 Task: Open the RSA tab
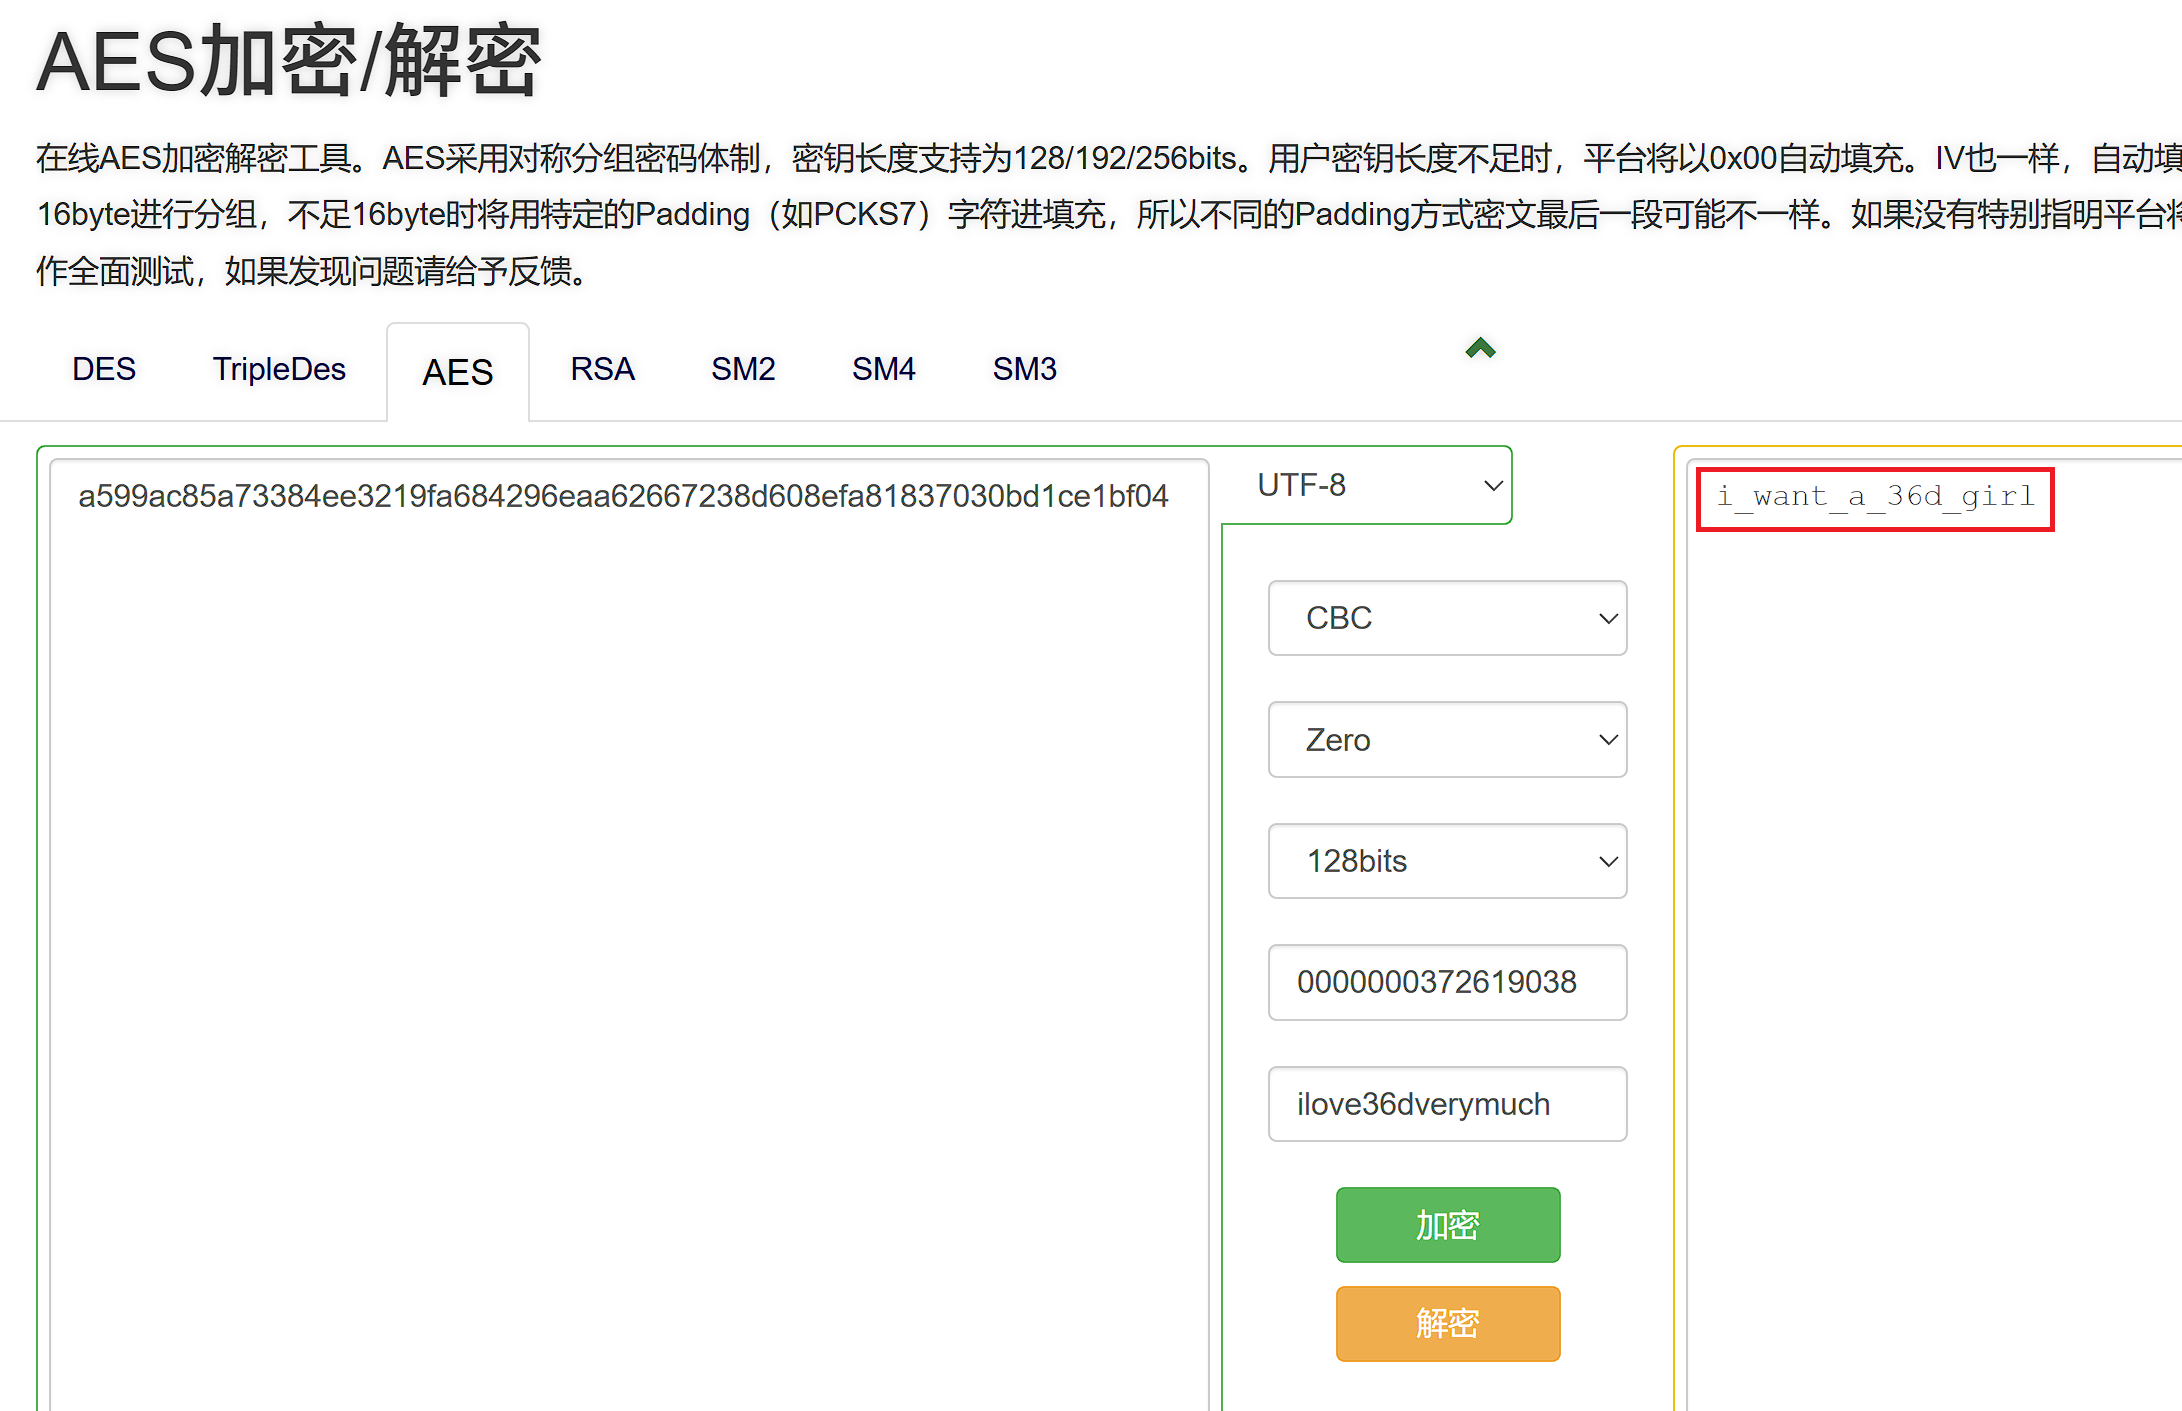602,369
